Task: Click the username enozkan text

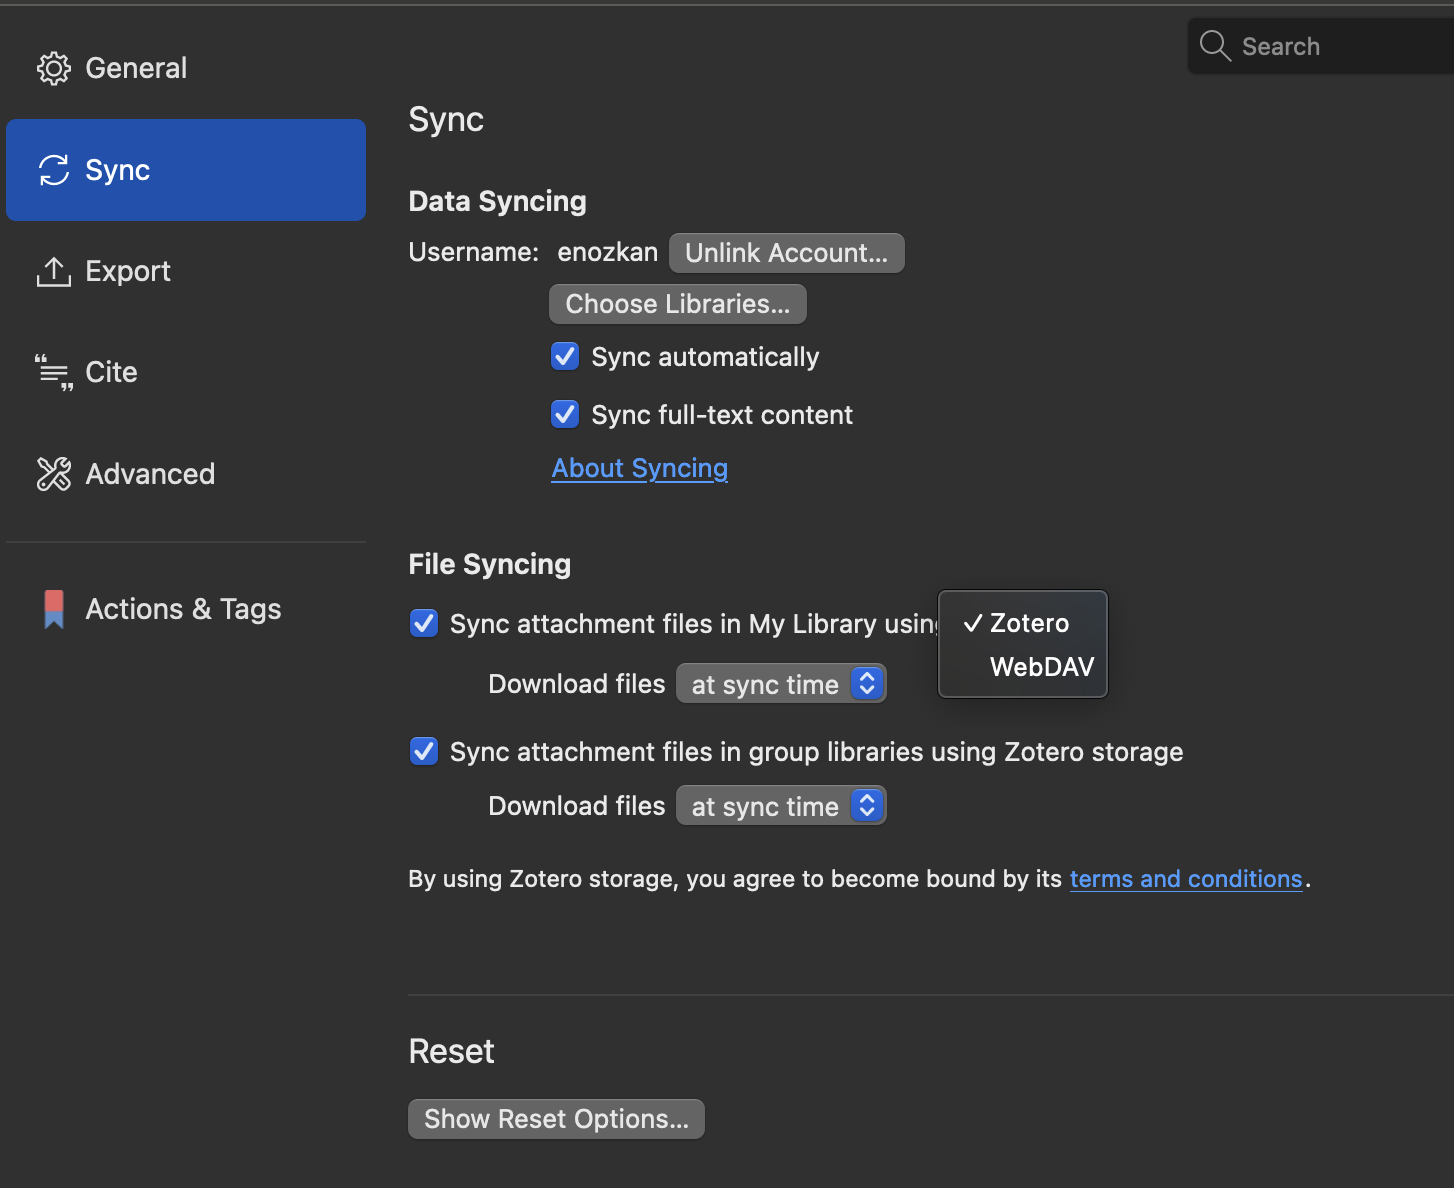Action: pos(608,252)
